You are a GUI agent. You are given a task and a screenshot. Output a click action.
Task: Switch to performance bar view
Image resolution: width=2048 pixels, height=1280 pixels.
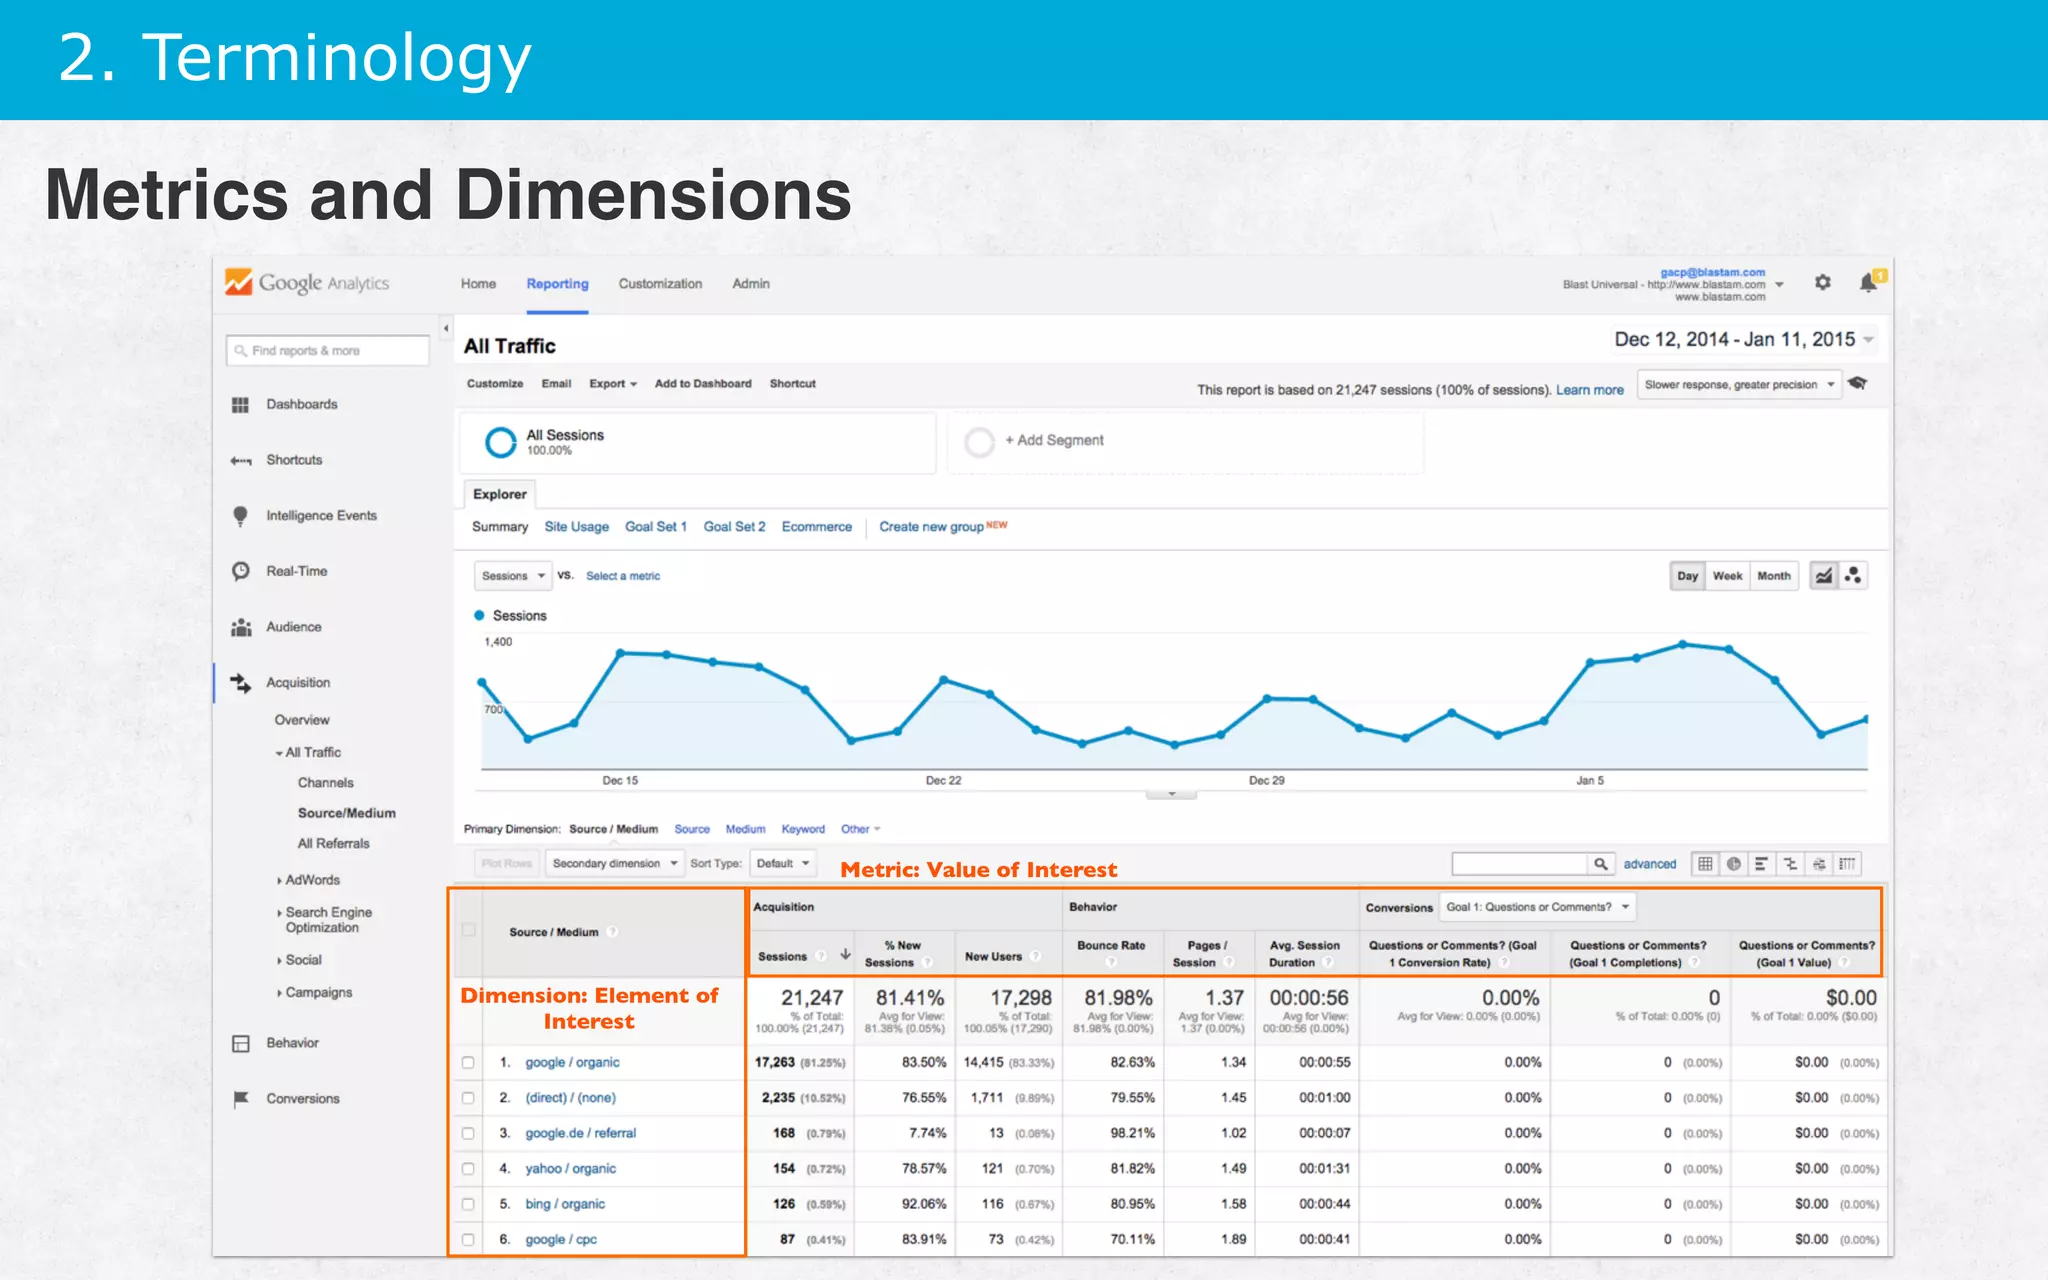point(1761,864)
